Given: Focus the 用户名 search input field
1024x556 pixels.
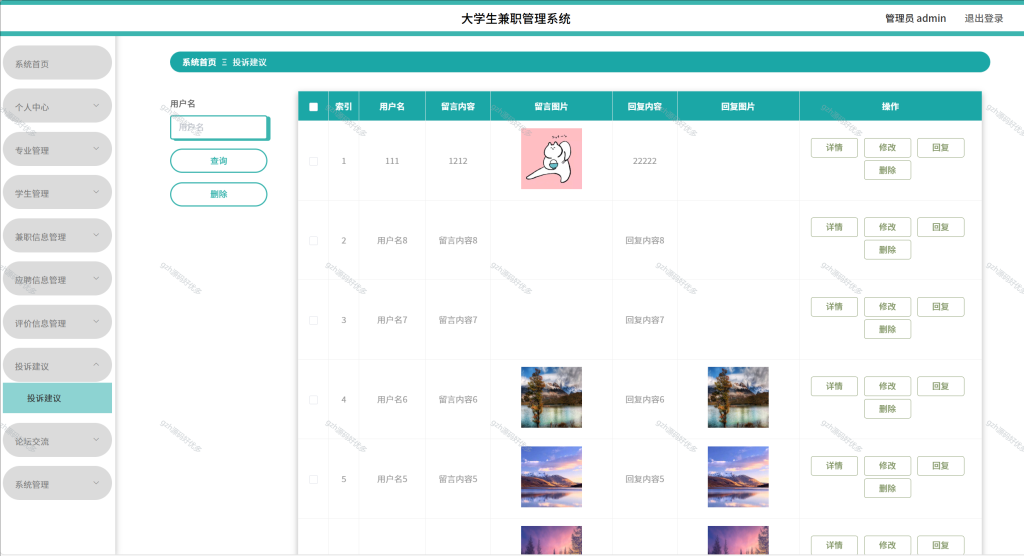Looking at the screenshot, I should (219, 127).
